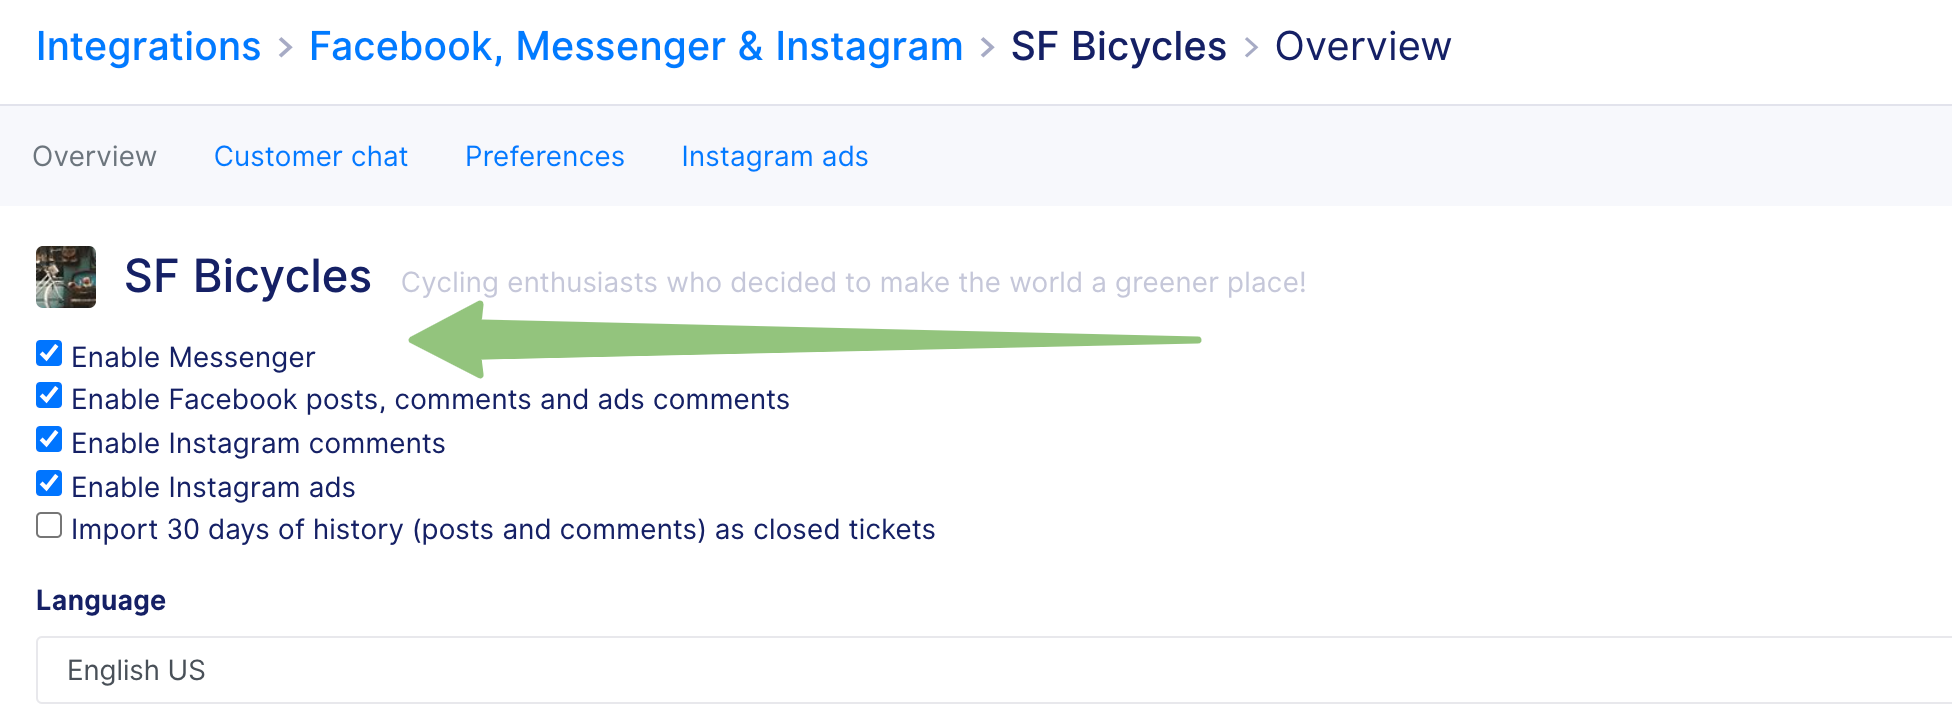Open Facebook, Messenger & Instagram breadcrumb link

click(x=636, y=47)
